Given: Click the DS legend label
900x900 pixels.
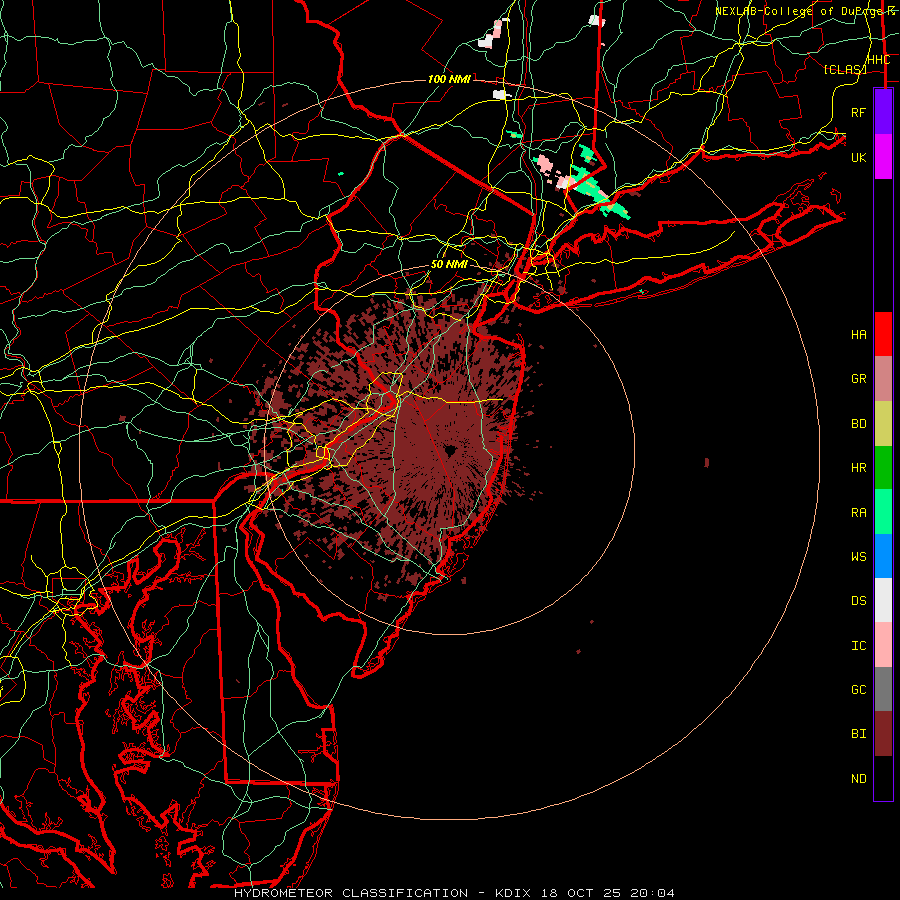Looking at the screenshot, I should click(x=859, y=601).
